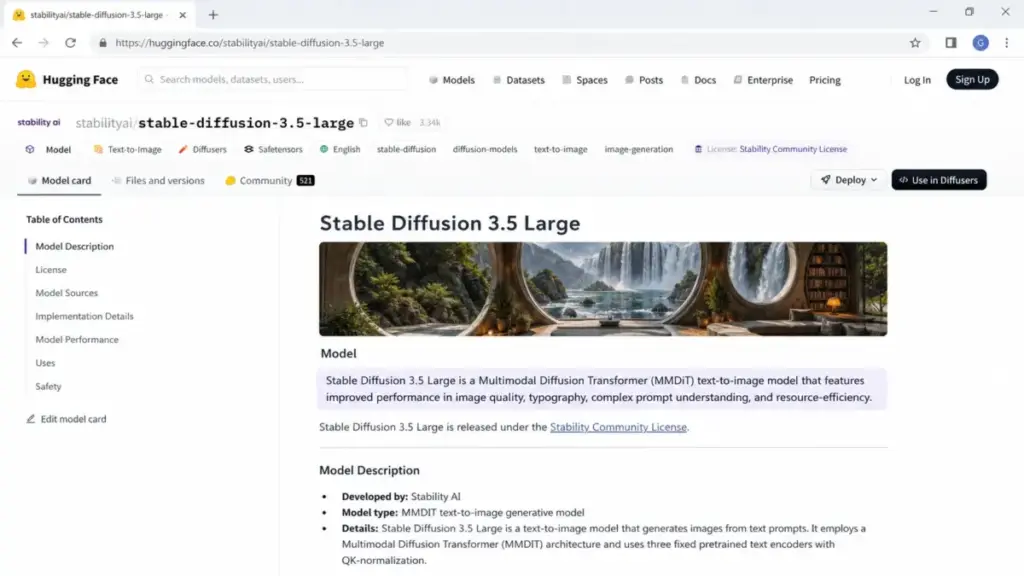Image resolution: width=1024 pixels, height=576 pixels.
Task: Switch to Files and versions tab
Action: pos(158,180)
